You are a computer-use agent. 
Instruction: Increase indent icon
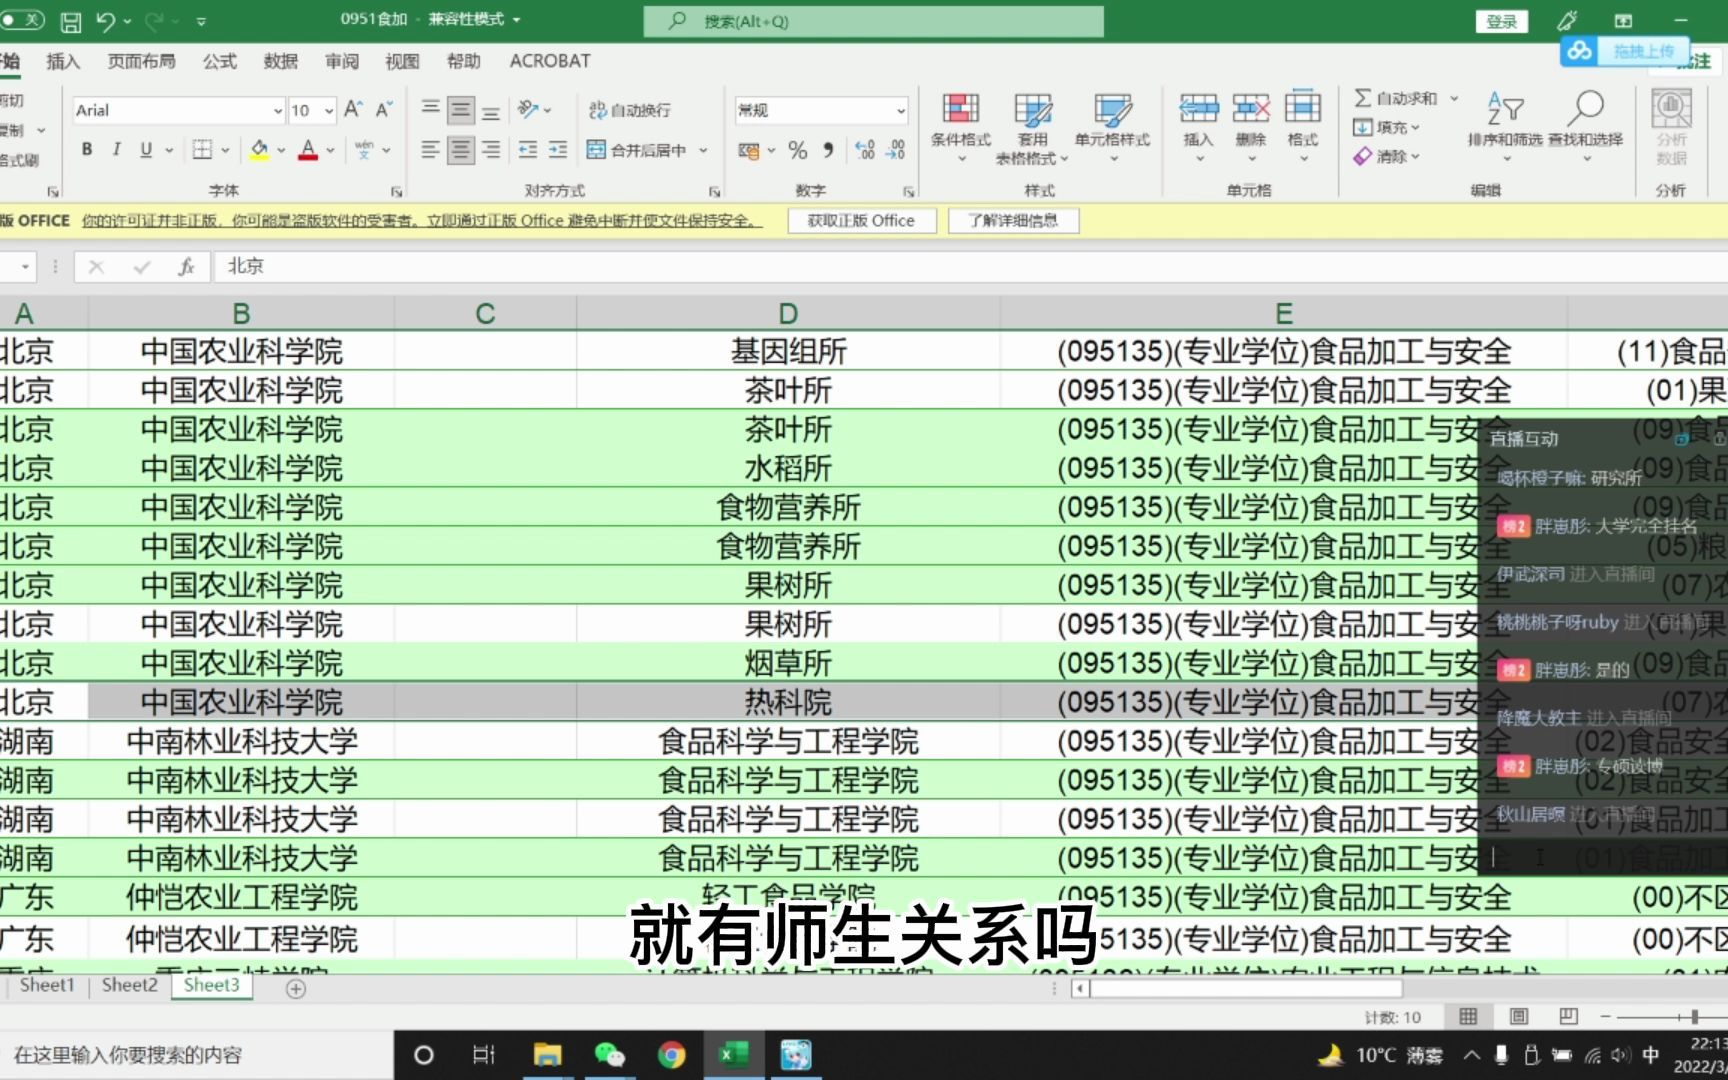[558, 150]
